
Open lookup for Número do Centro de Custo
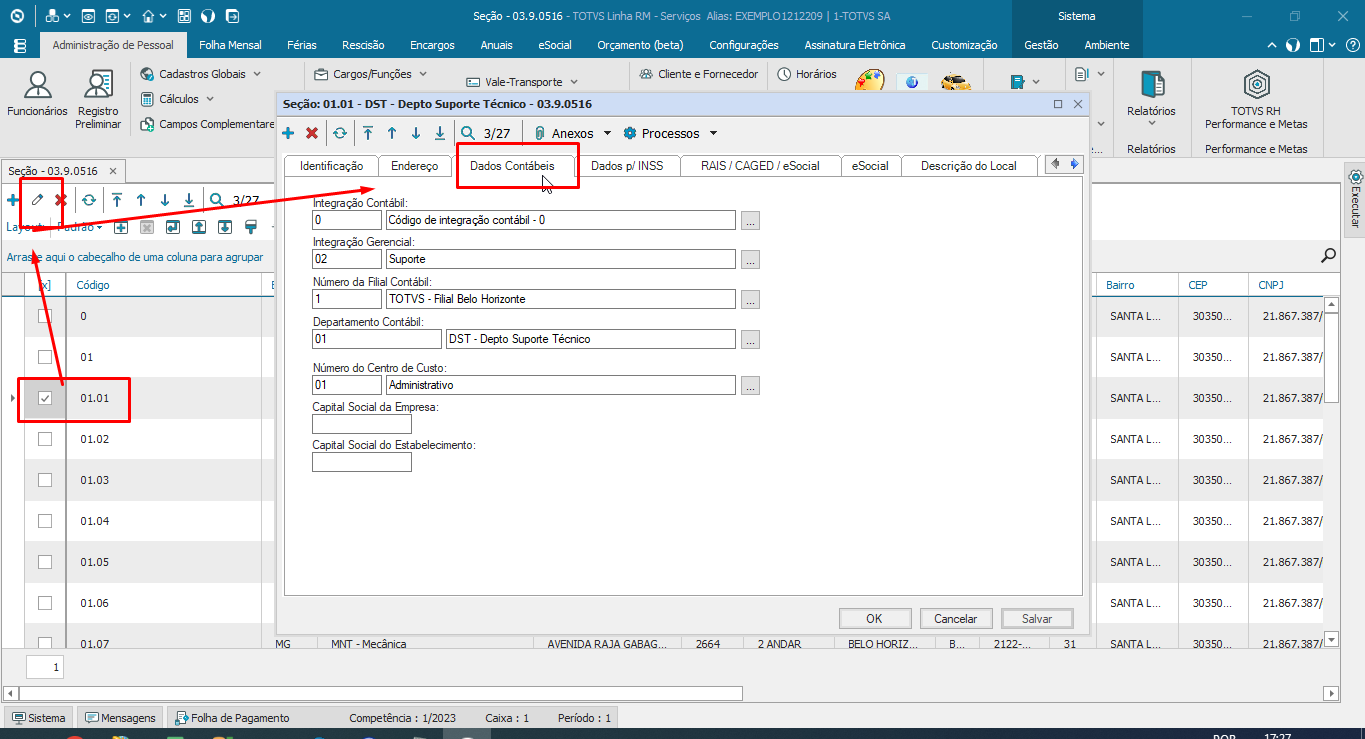750,385
